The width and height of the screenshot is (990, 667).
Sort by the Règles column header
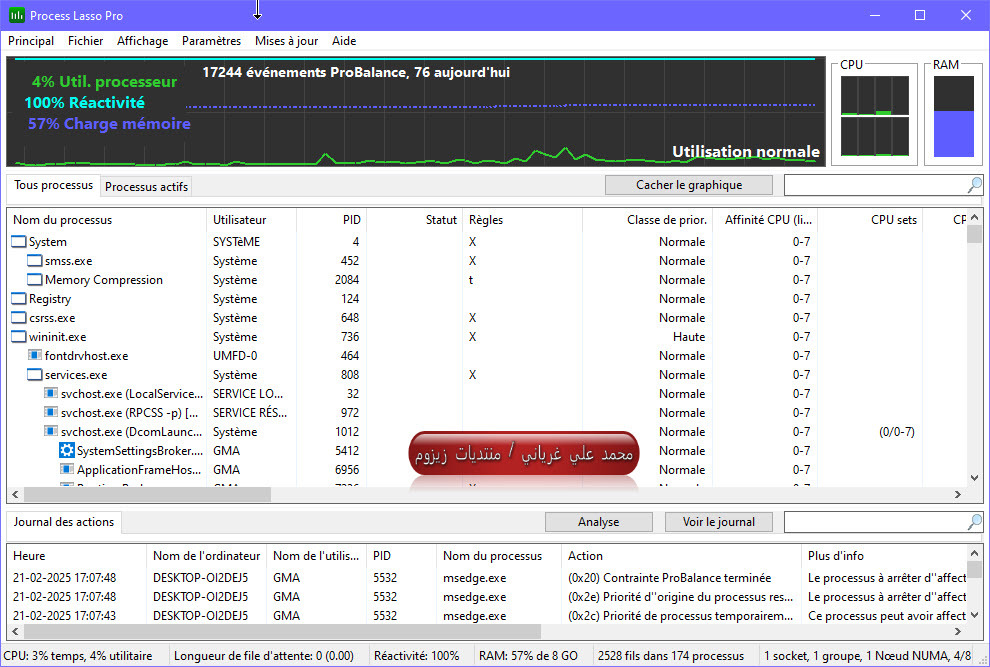[522, 220]
